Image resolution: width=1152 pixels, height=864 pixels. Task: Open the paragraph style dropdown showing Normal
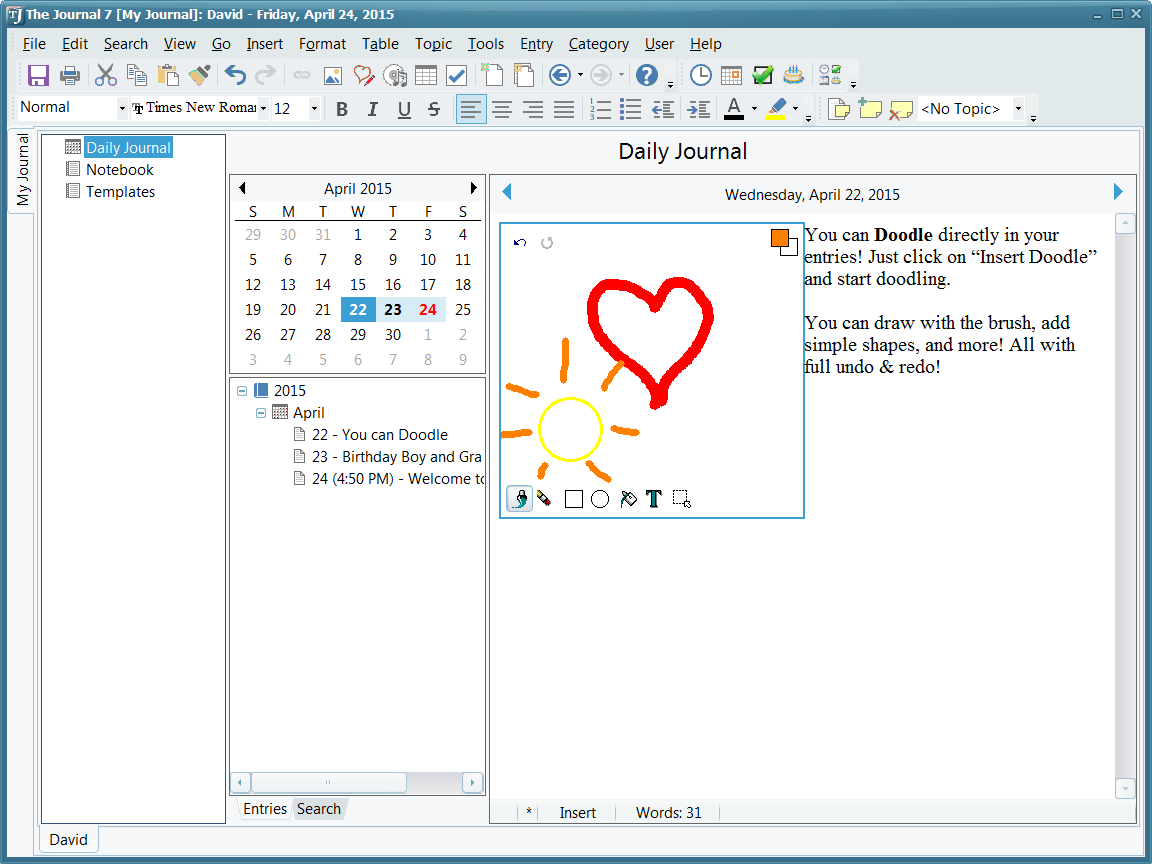click(x=123, y=108)
